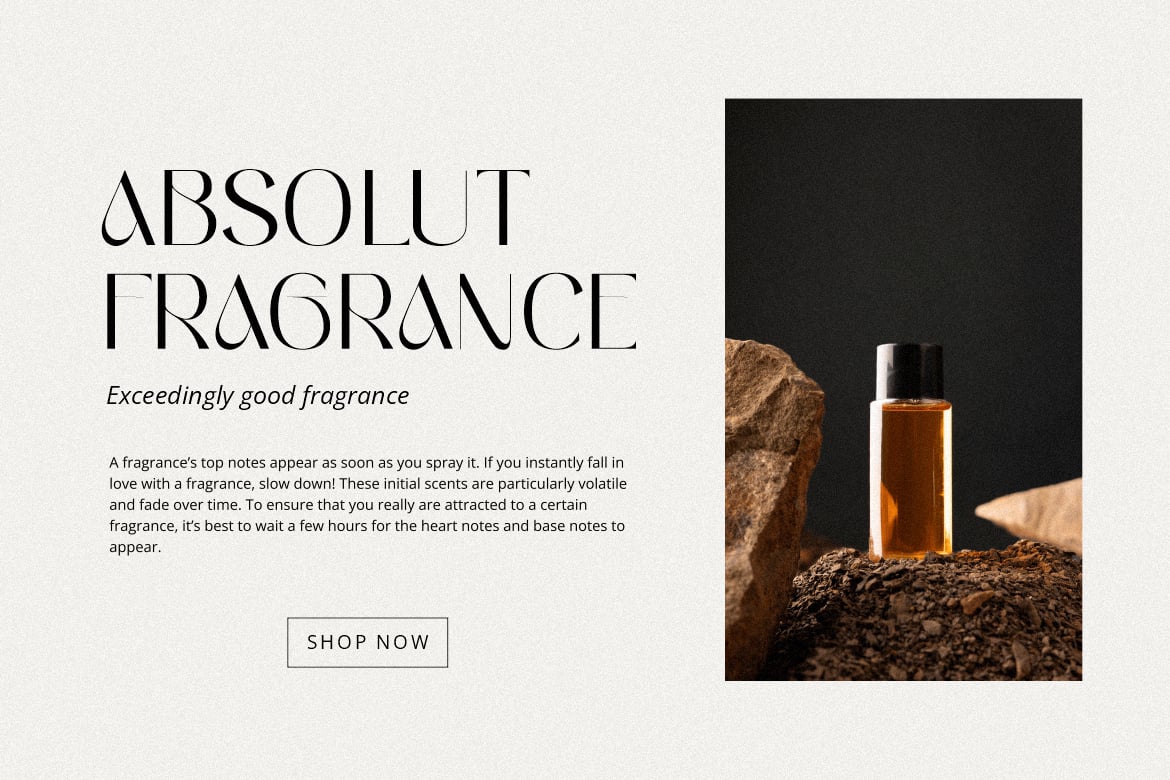Select the FRAGRANCE headline word
This screenshot has height=780, width=1170.
click(x=371, y=311)
